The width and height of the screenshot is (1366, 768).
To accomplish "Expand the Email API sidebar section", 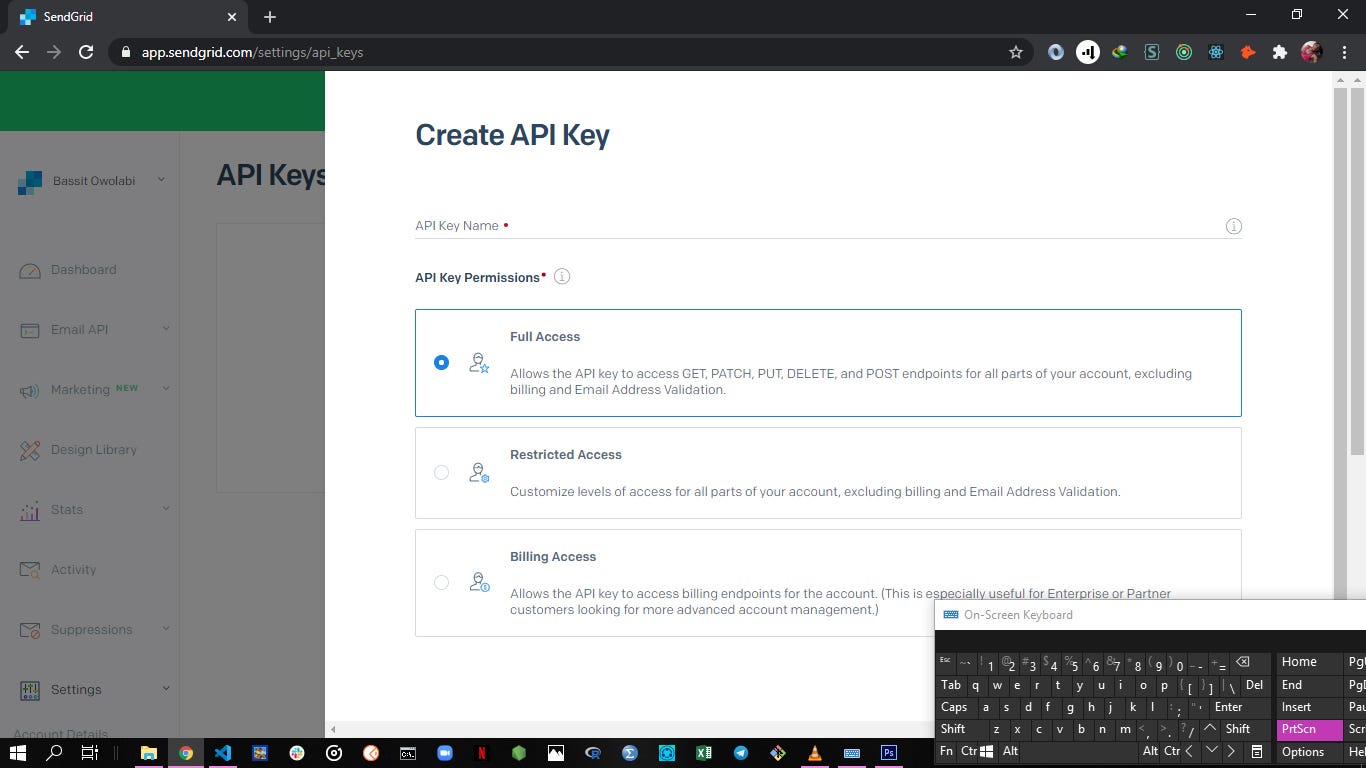I will coord(82,329).
